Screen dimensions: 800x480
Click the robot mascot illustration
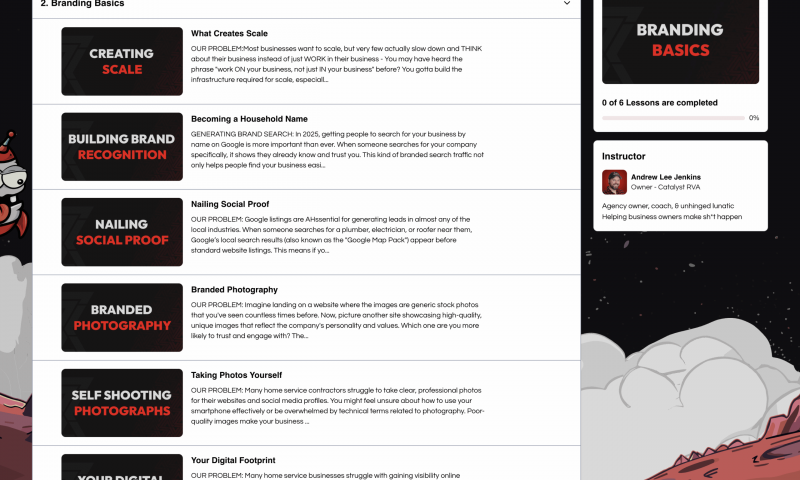[12, 184]
